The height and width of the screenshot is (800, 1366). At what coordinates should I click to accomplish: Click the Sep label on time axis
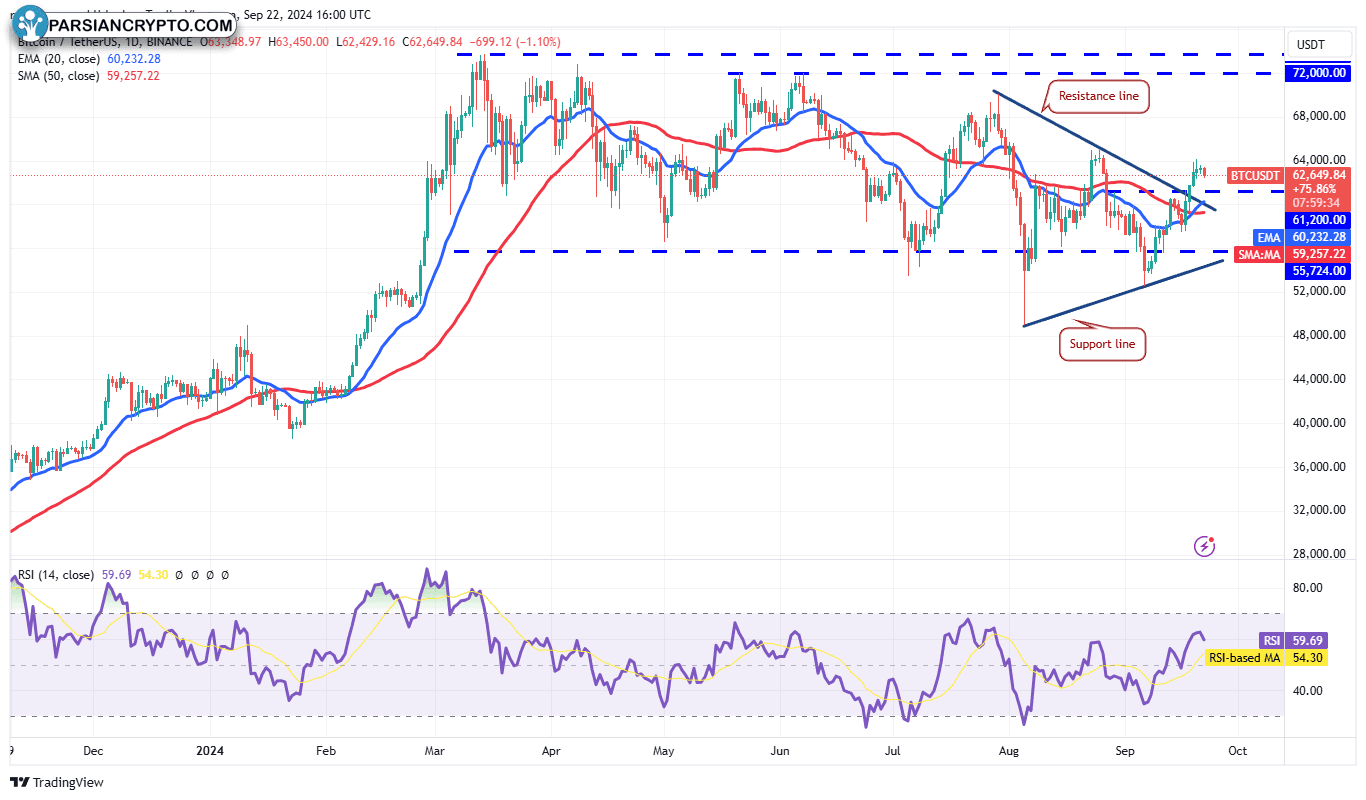tap(1126, 750)
